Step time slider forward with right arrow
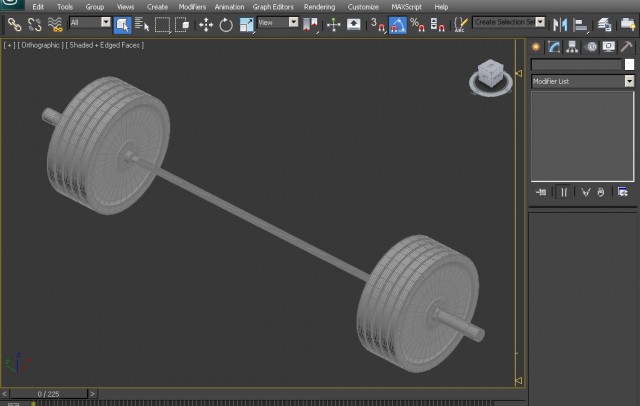Screen dimensions: 640x406 [x=92, y=394]
